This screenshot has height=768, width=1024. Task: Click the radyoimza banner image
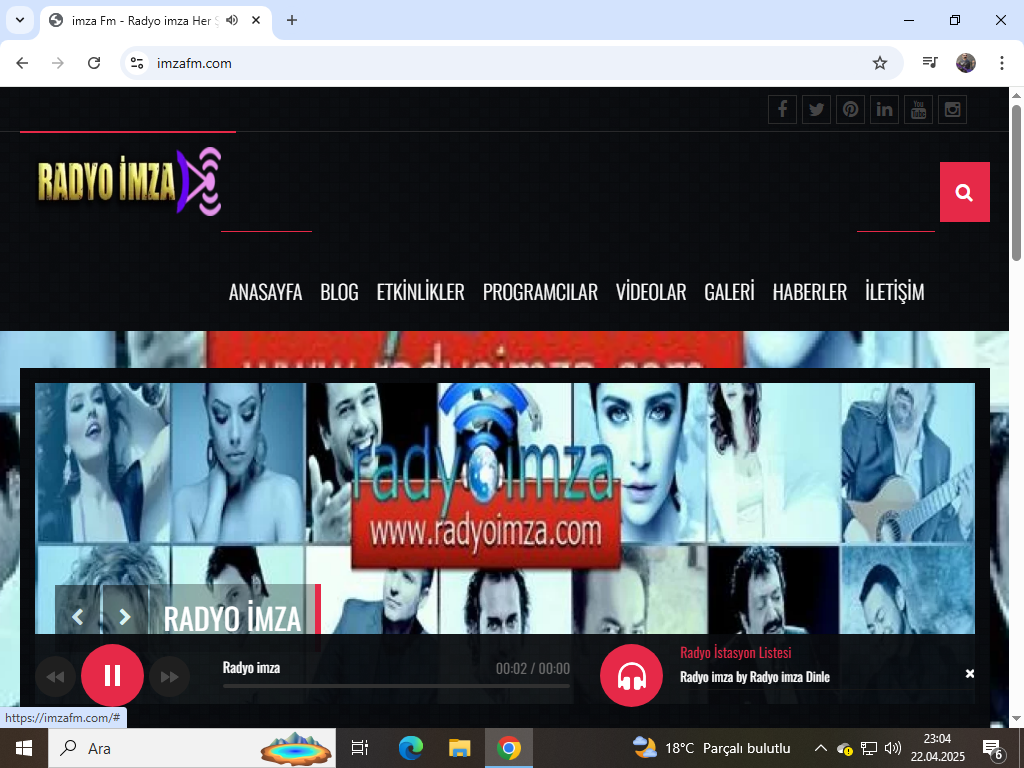[505, 508]
